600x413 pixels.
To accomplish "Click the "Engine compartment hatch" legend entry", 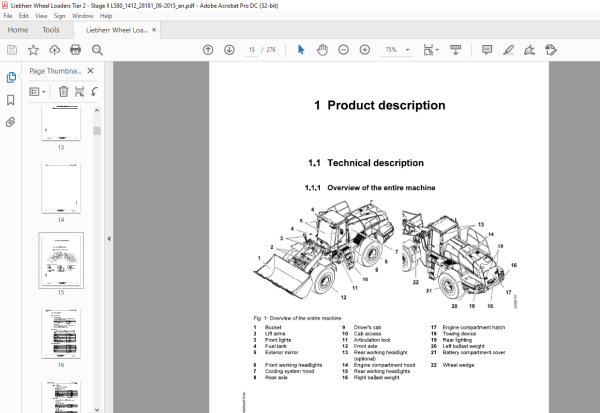I will coord(474,328).
